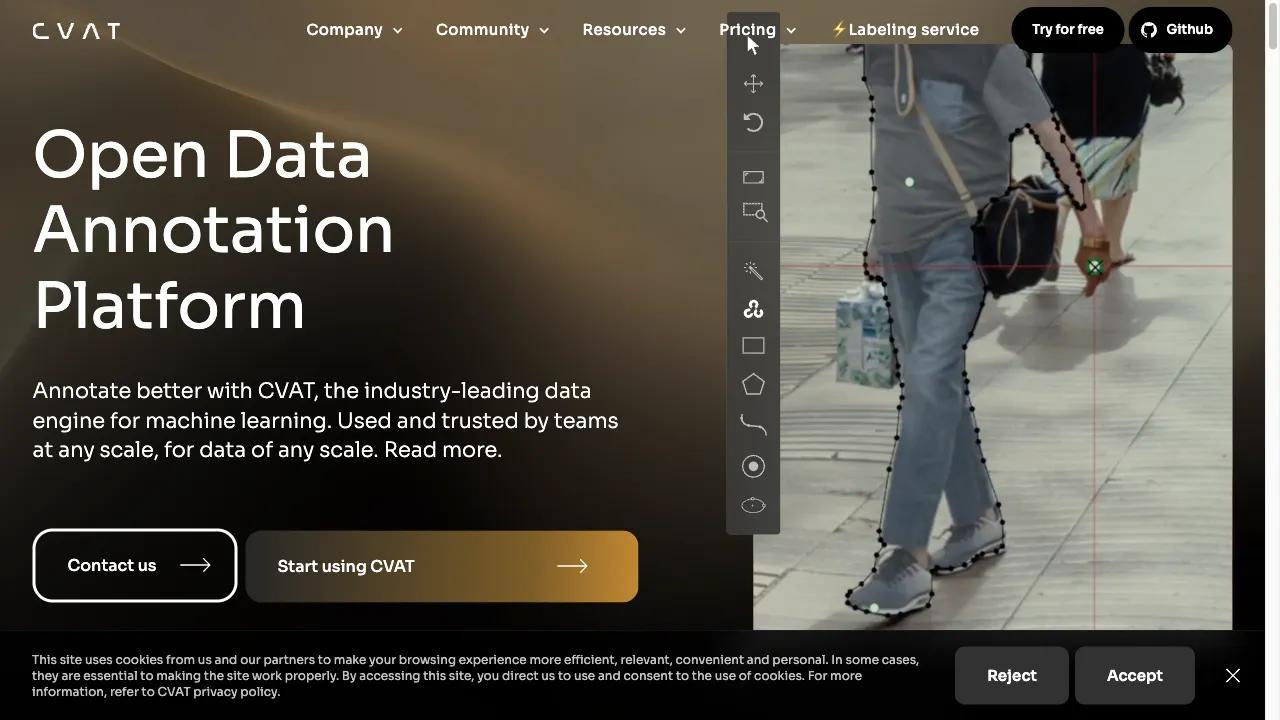The image size is (1280, 720).
Task: Click the GitHub logo icon
Action: point(1149,30)
